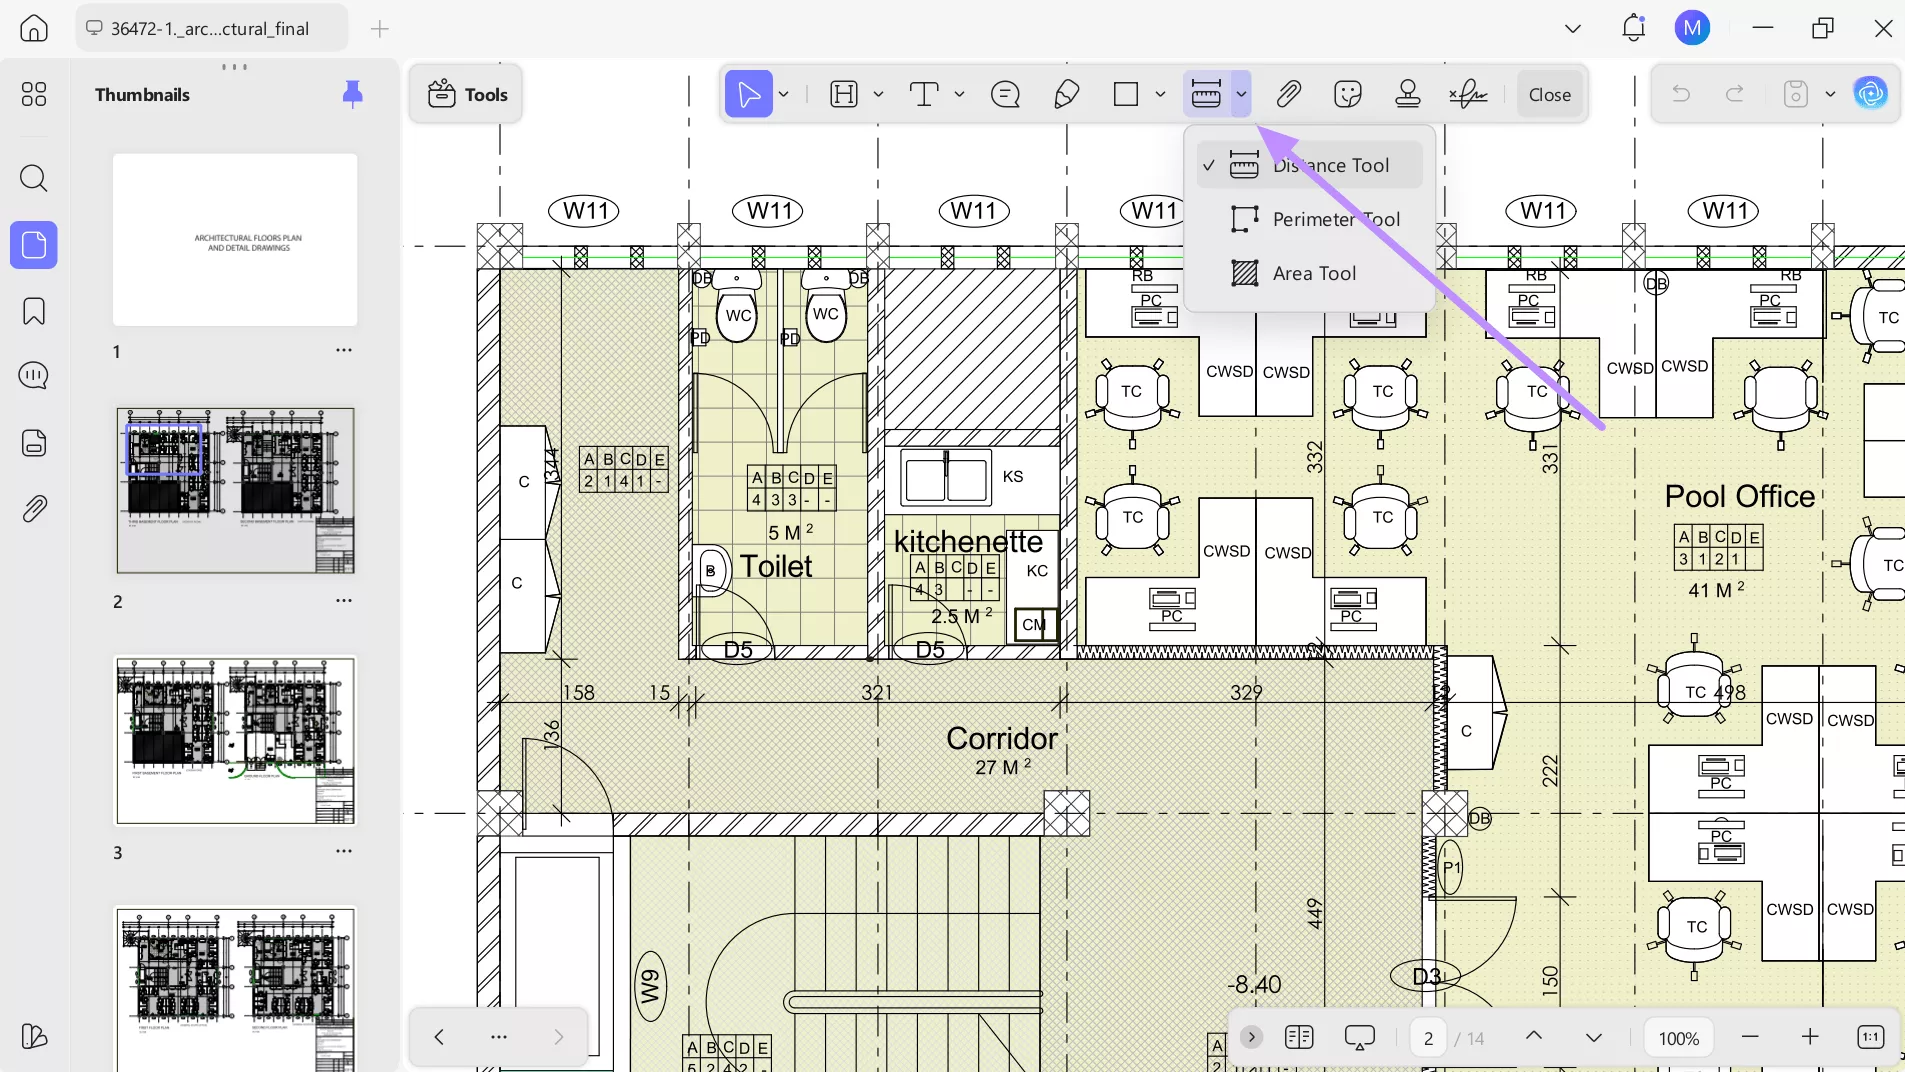Open more options for page 1
This screenshot has height=1072, width=1905.
click(x=344, y=350)
